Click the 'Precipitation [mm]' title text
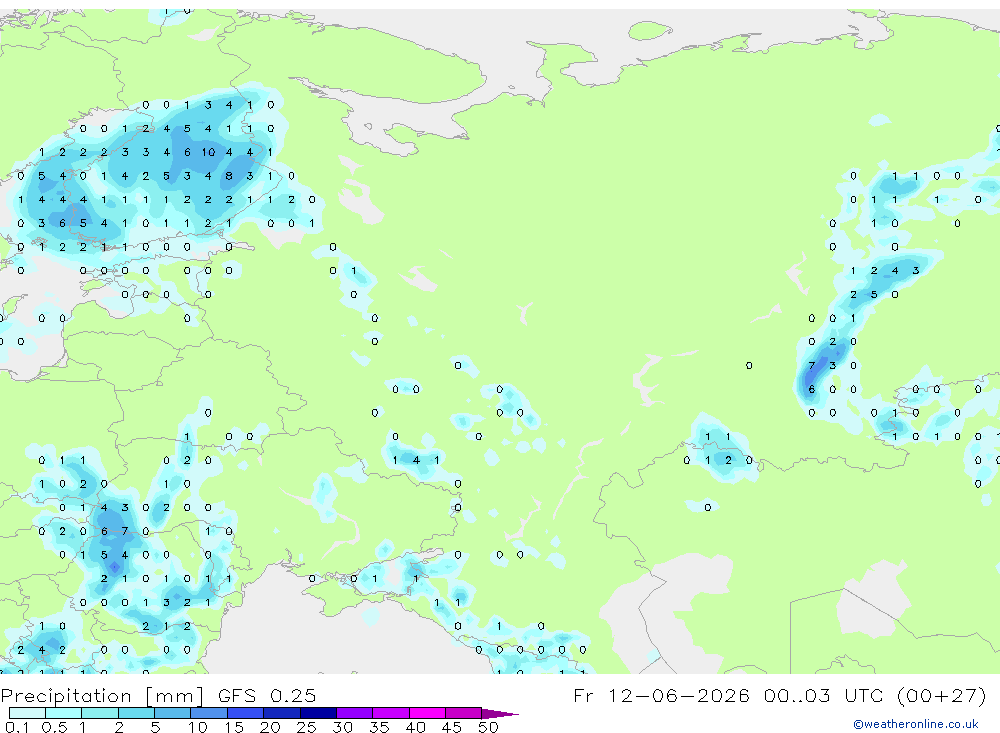This screenshot has width=1000, height=733. (x=103, y=695)
